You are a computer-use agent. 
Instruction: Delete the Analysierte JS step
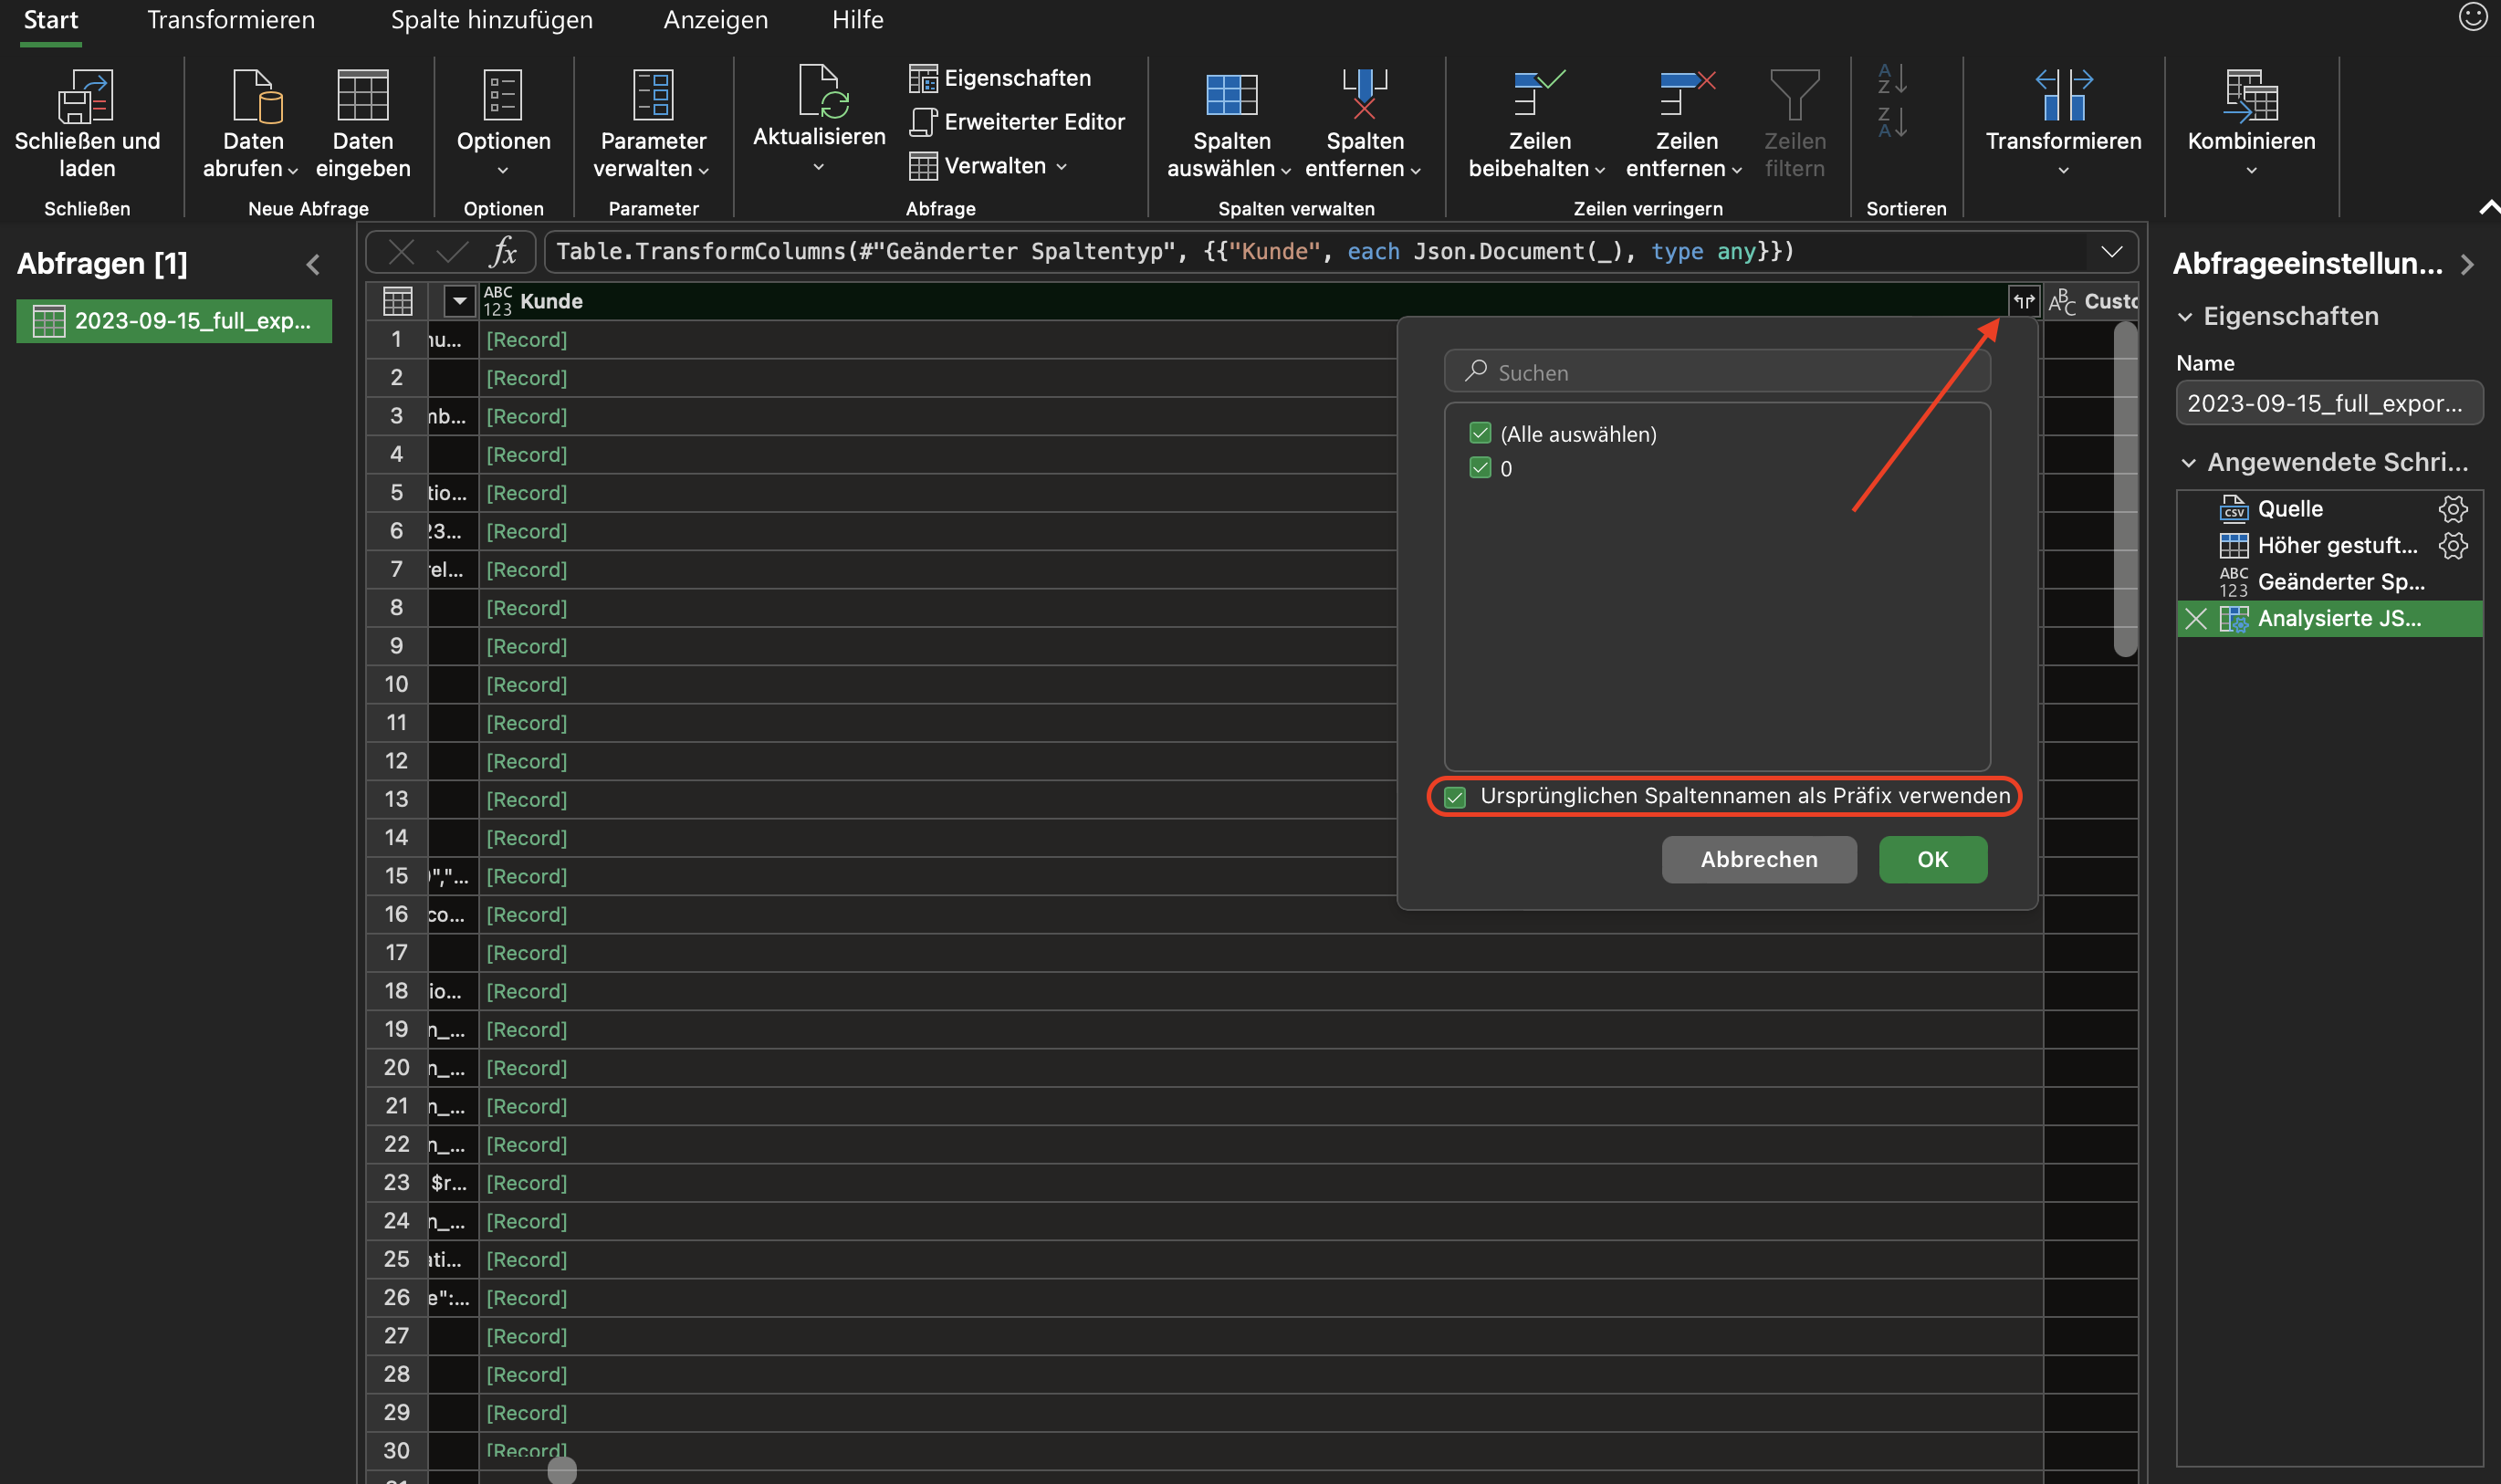pyautogui.click(x=2195, y=618)
